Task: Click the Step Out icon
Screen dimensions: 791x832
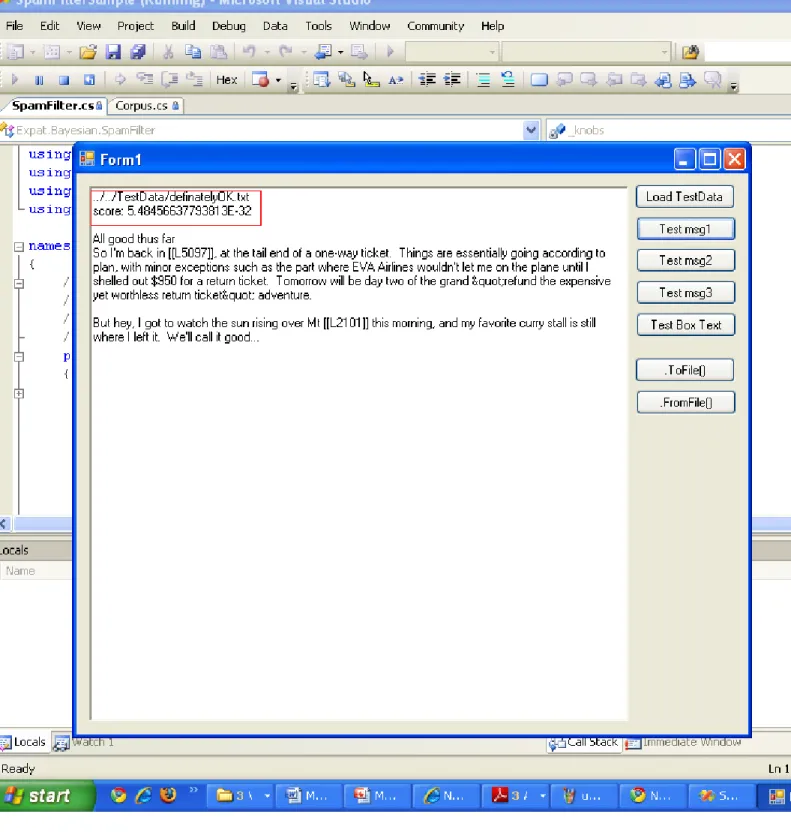Action: tap(195, 80)
